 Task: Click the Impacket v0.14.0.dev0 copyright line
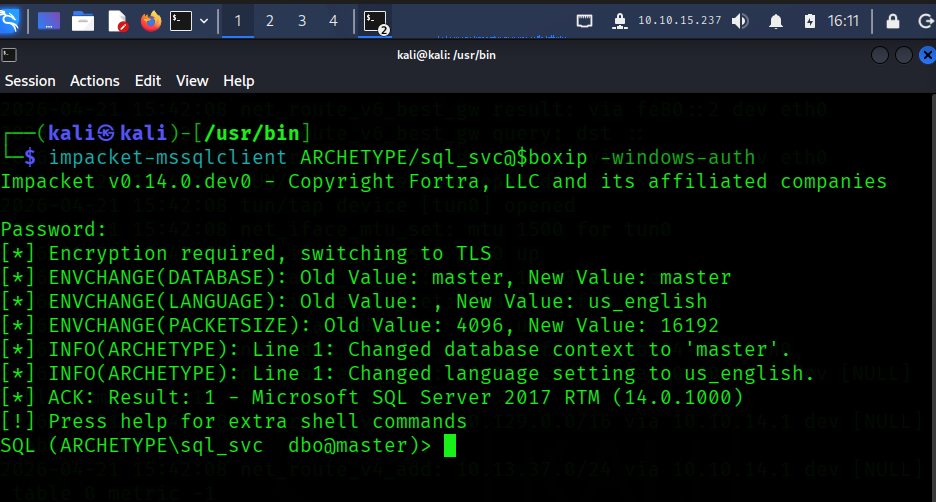tap(444, 181)
